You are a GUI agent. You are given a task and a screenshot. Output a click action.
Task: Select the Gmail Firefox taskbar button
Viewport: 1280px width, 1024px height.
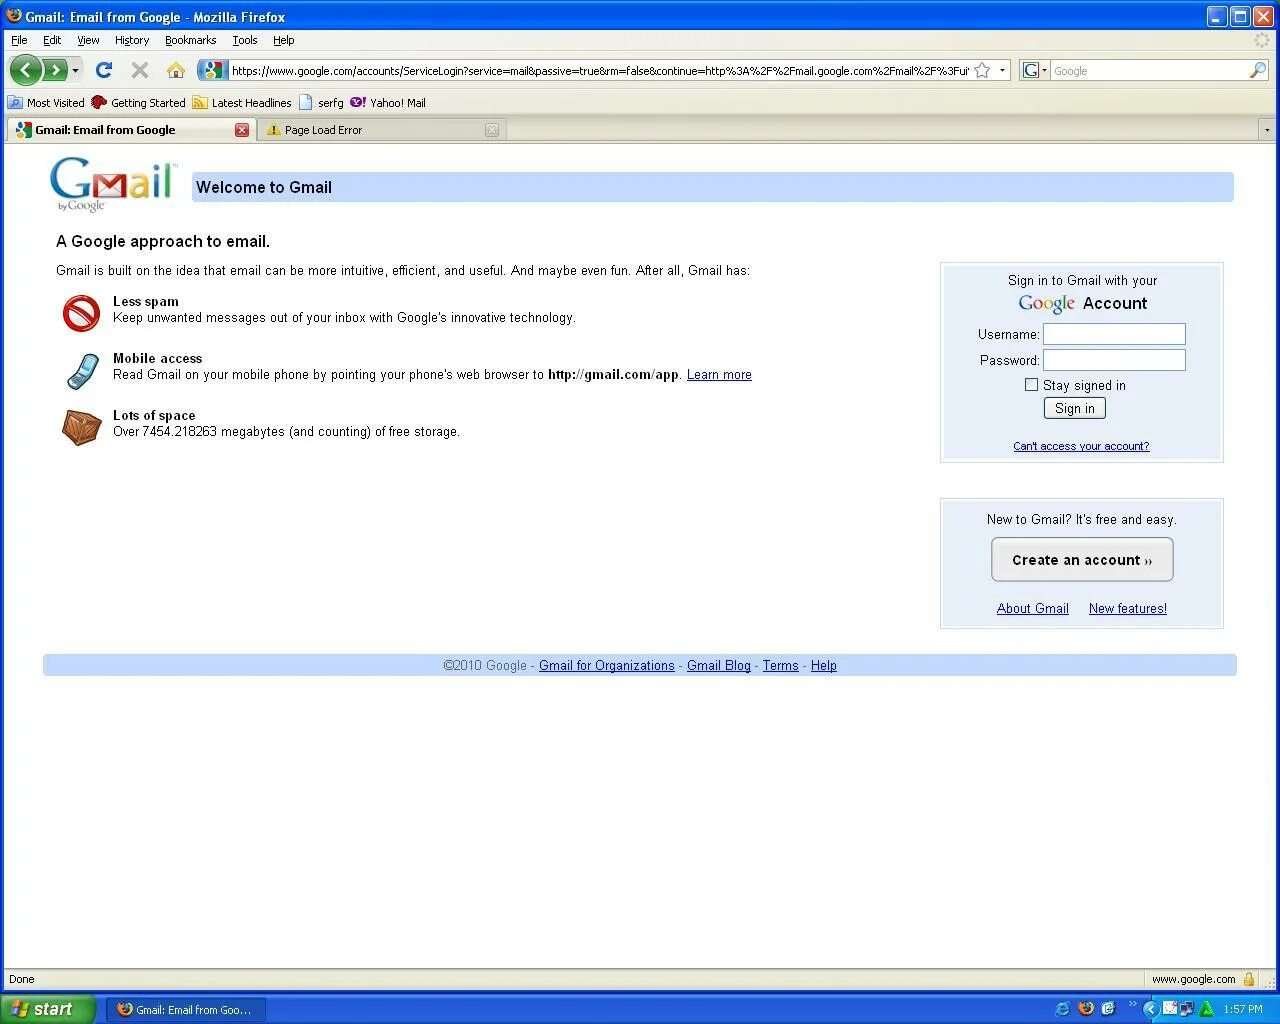[186, 1010]
